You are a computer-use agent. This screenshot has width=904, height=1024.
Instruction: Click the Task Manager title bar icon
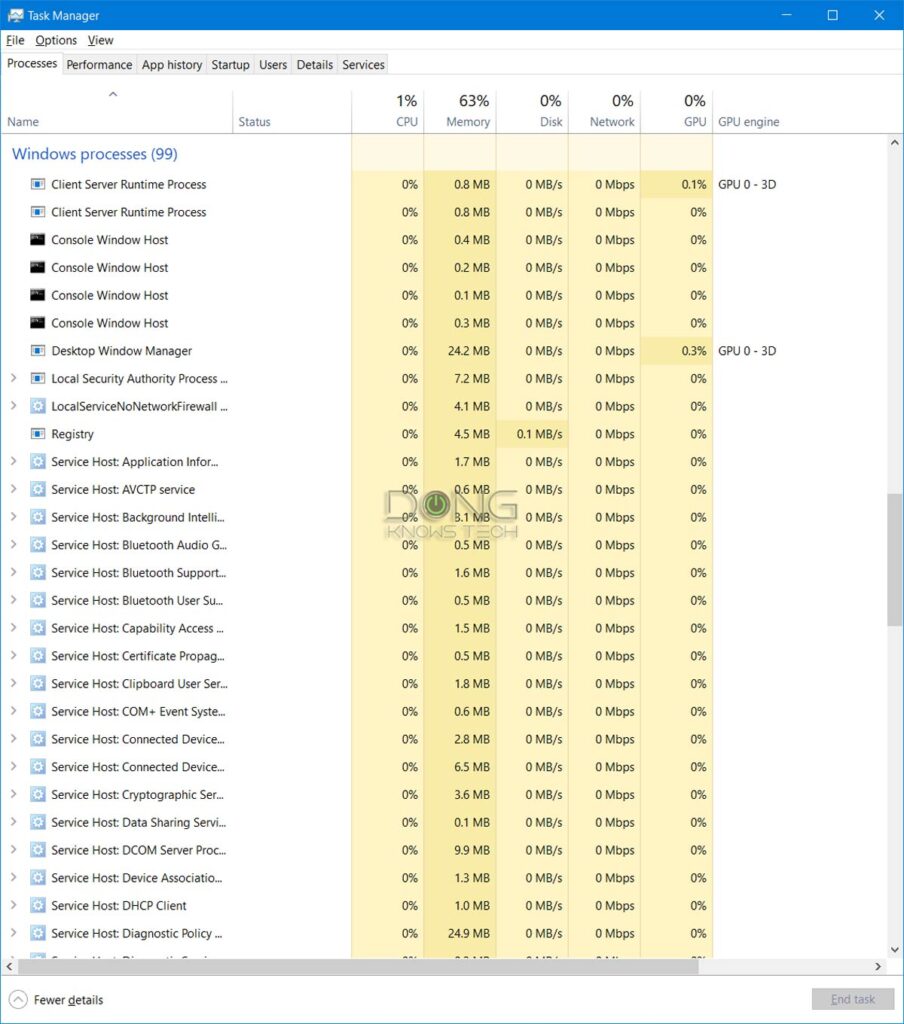pos(15,15)
